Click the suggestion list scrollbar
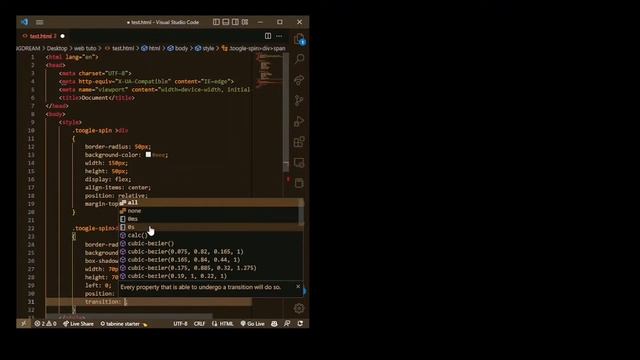The width and height of the screenshot is (640, 360). [301, 211]
